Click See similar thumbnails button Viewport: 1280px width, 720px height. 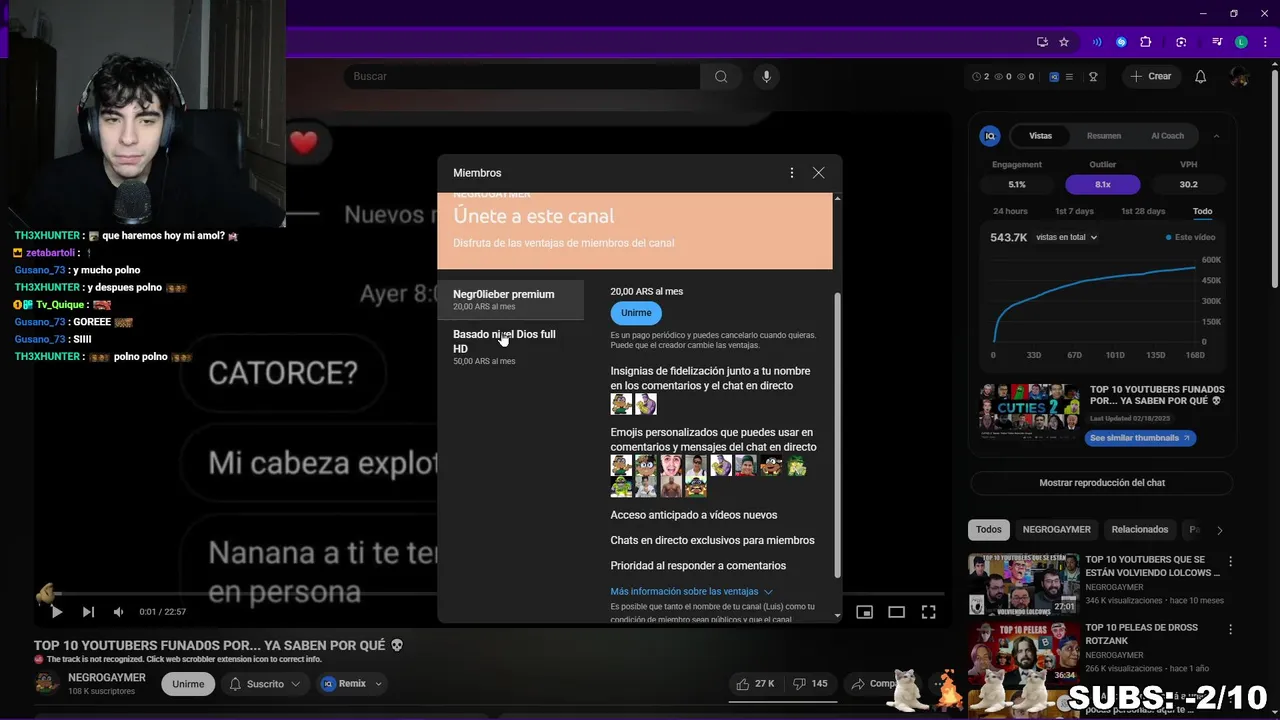pos(1140,438)
